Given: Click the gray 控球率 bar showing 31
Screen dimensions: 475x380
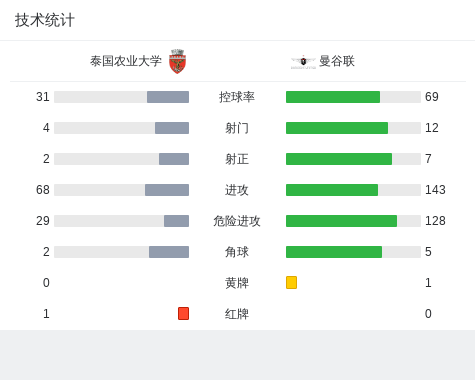Looking at the screenshot, I should click(168, 97).
